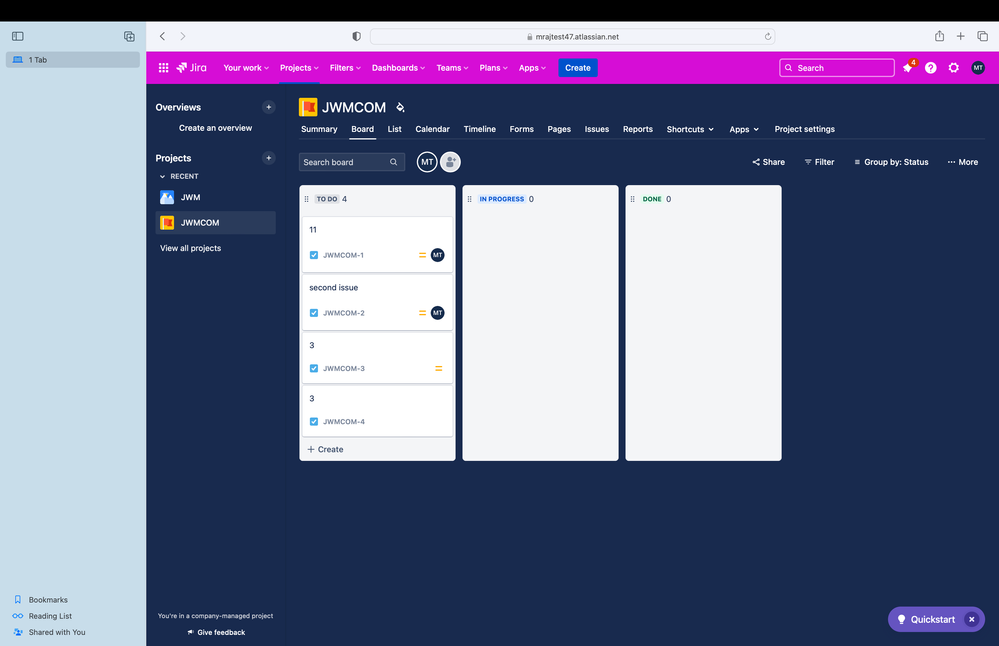Click the Filter button on the board

(819, 162)
